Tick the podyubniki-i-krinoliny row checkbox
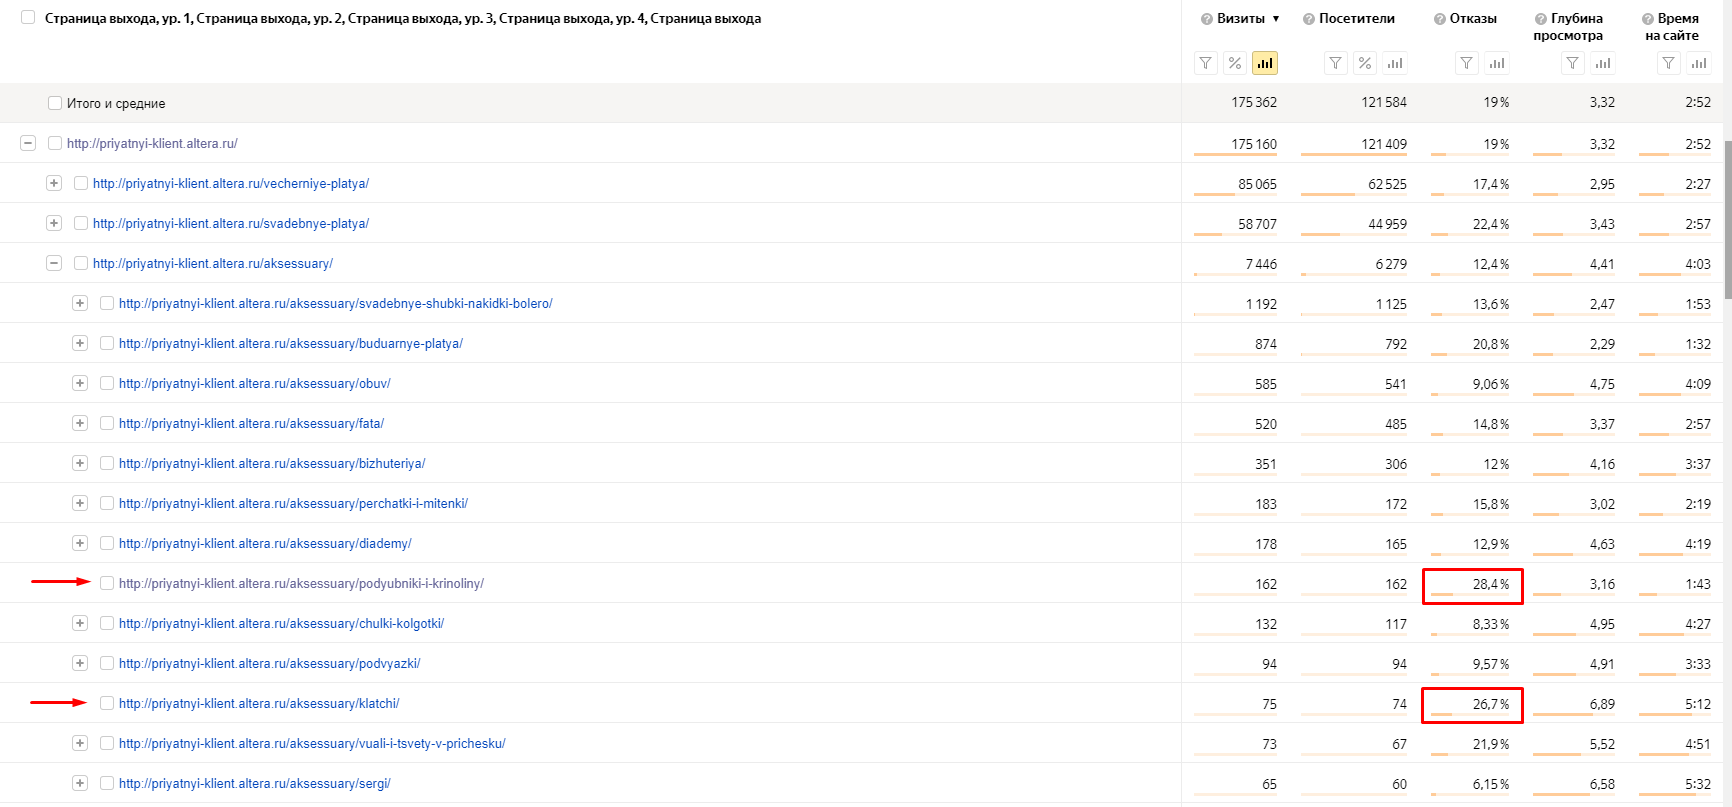The width and height of the screenshot is (1732, 807). tap(107, 583)
